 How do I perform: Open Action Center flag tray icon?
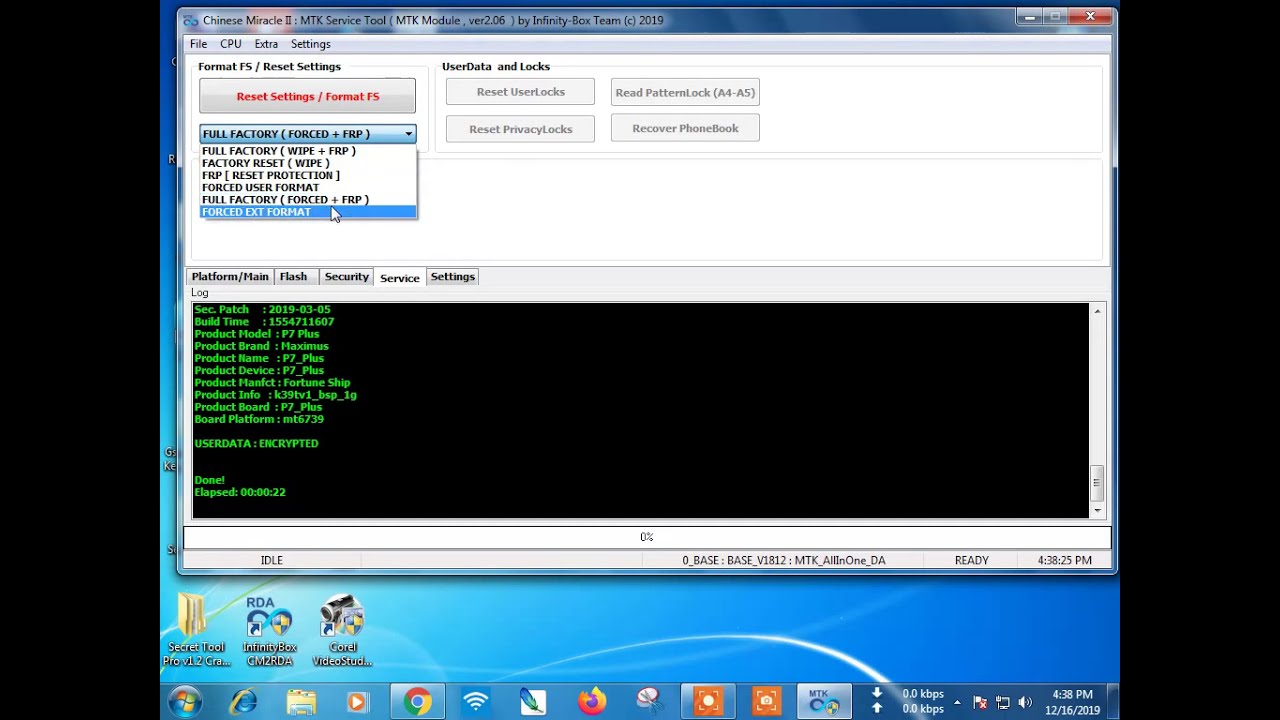tap(980, 703)
